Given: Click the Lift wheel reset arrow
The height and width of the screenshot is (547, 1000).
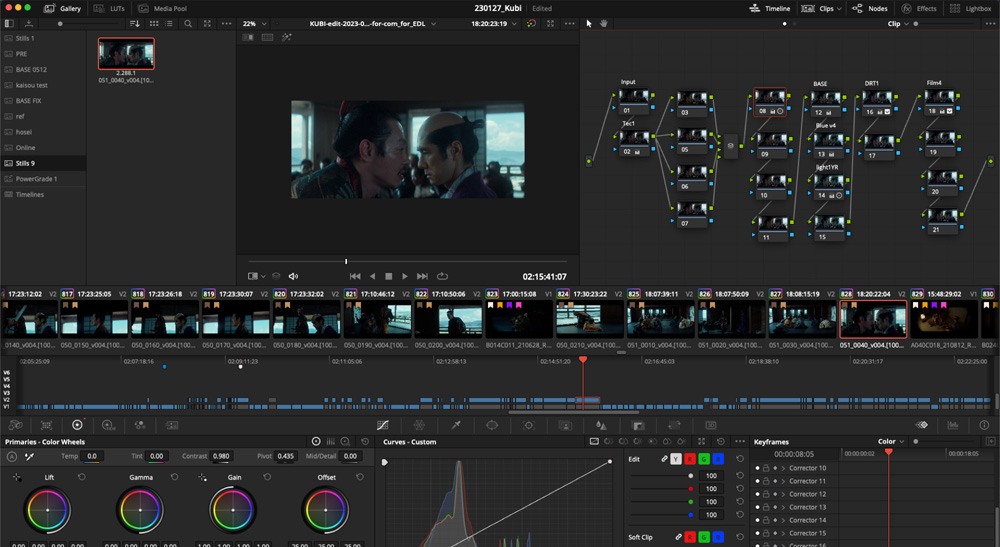Looking at the screenshot, I should coord(82,478).
